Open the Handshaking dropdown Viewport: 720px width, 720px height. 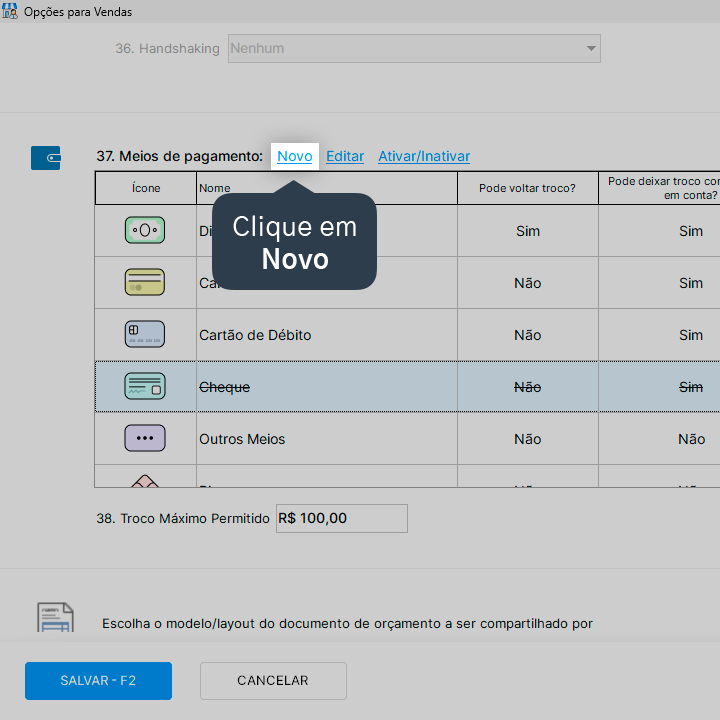pyautogui.click(x=414, y=48)
